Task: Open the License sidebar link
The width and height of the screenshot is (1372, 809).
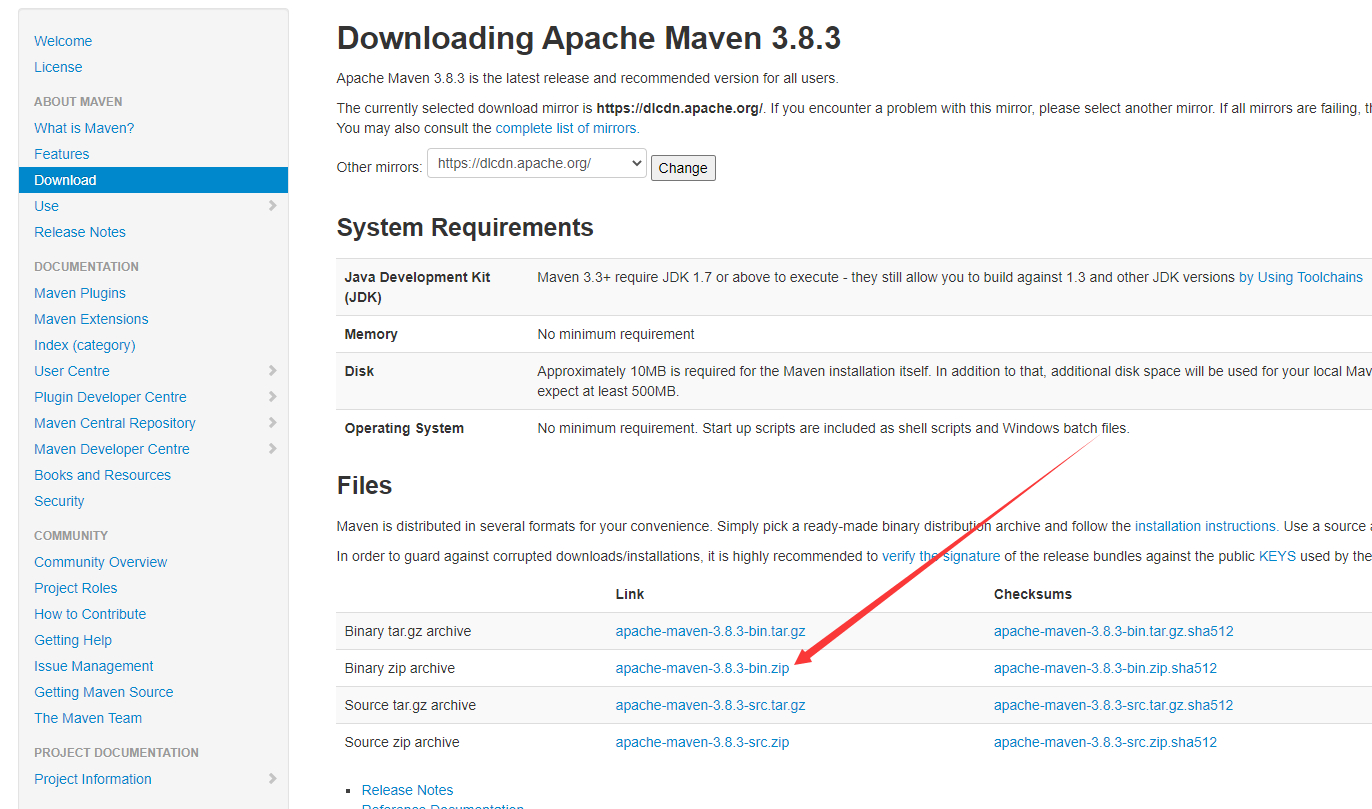Action: click(58, 67)
